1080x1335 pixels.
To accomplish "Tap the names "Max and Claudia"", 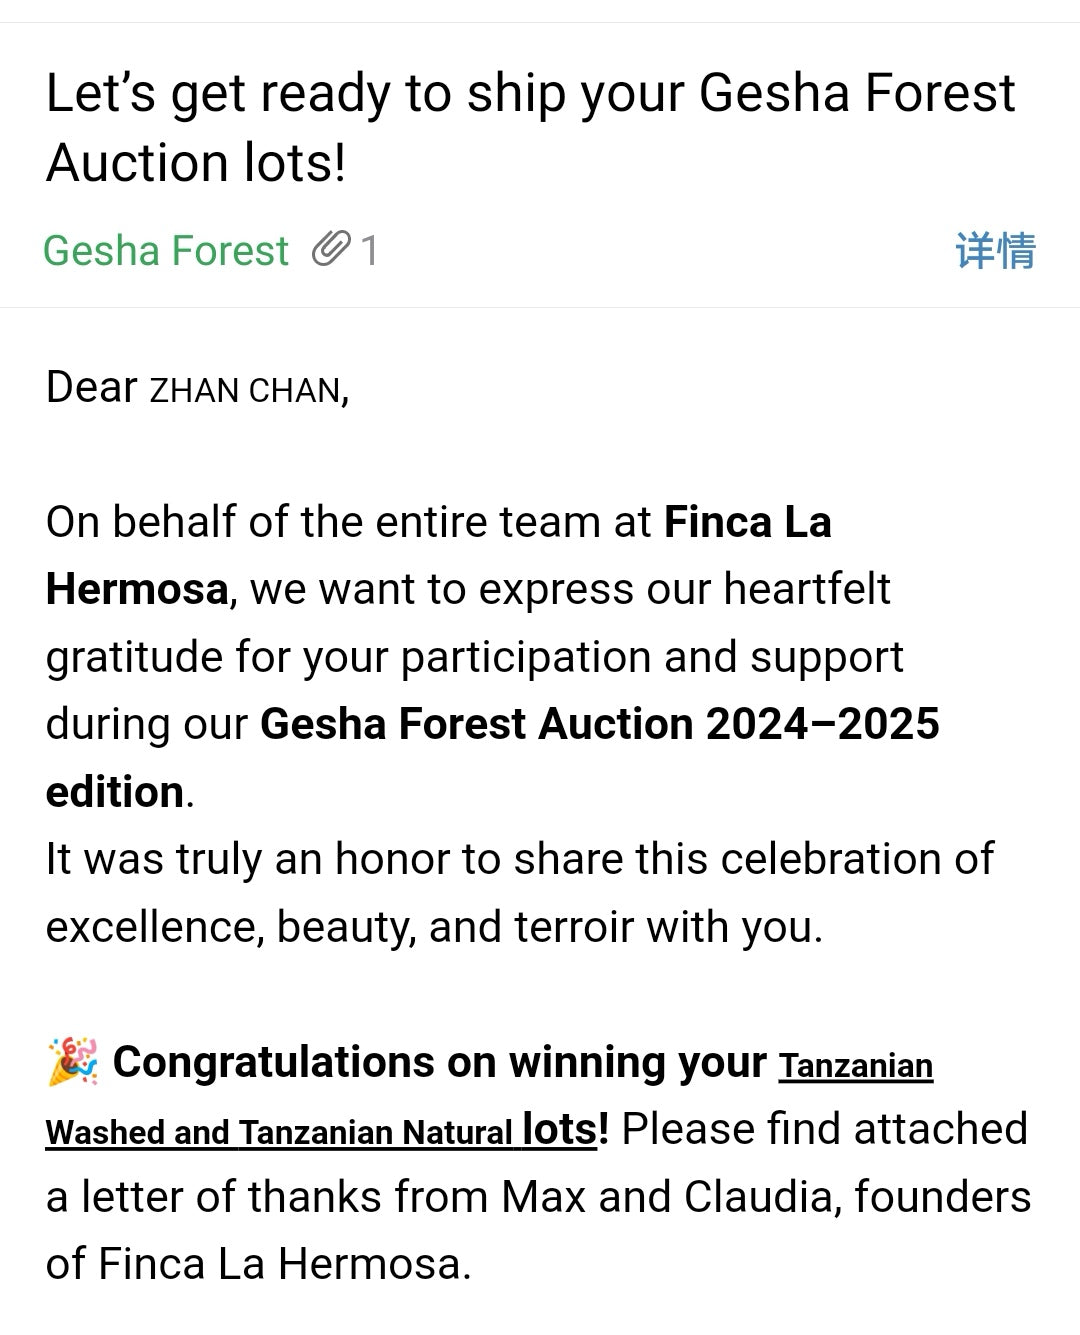I will coord(668,1196).
